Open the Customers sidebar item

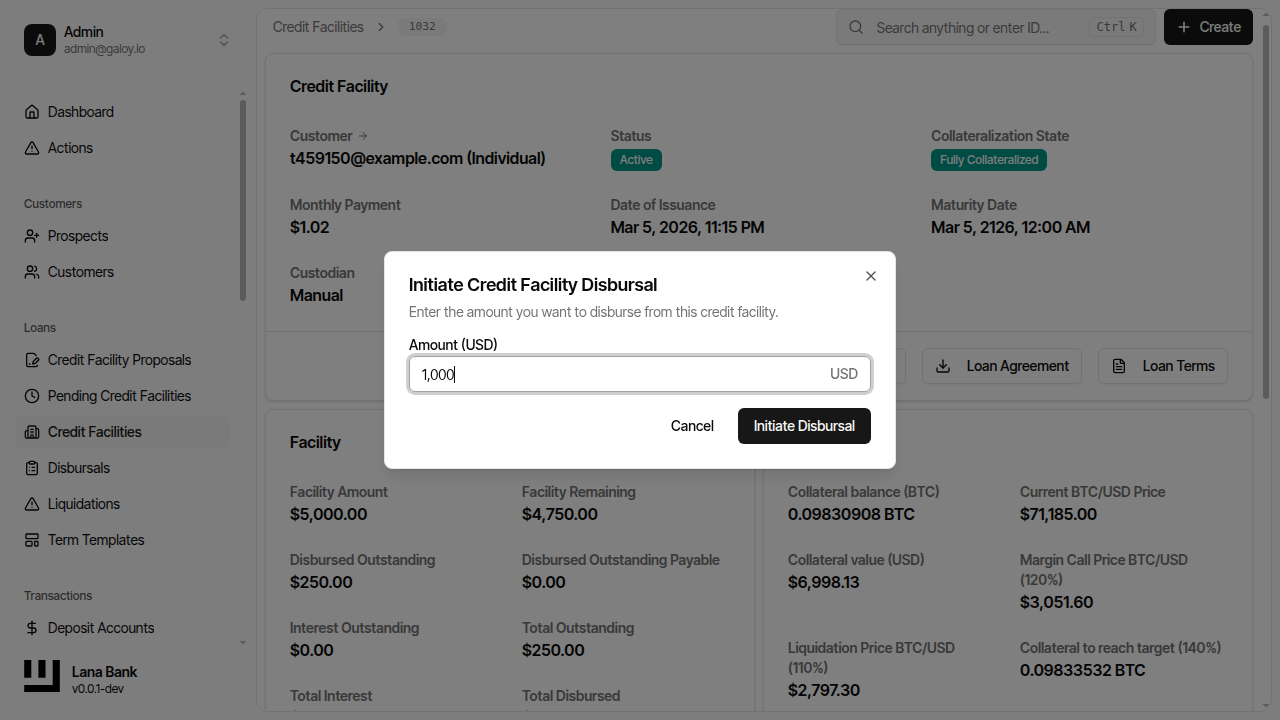tap(80, 272)
